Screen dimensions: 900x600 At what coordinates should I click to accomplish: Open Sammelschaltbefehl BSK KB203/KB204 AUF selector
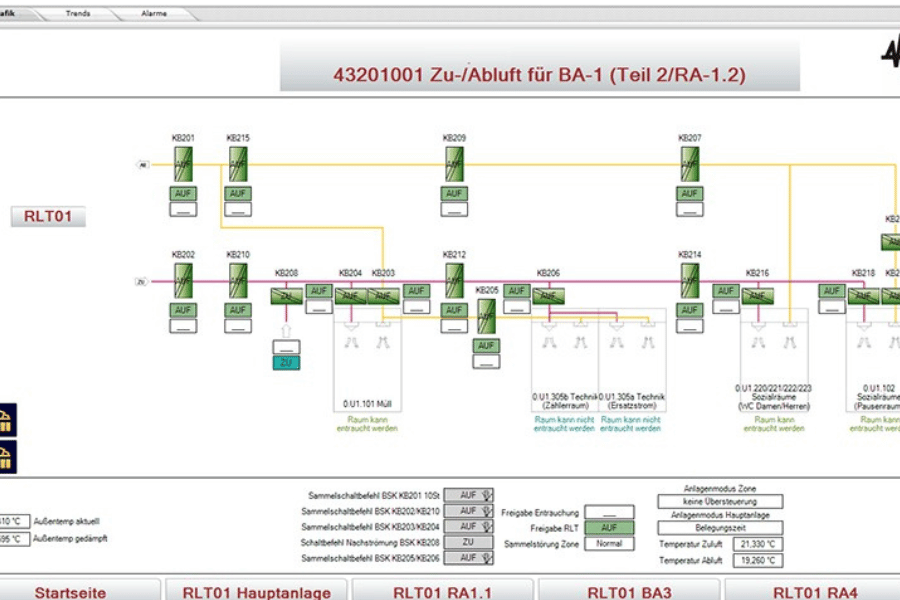[469, 527]
